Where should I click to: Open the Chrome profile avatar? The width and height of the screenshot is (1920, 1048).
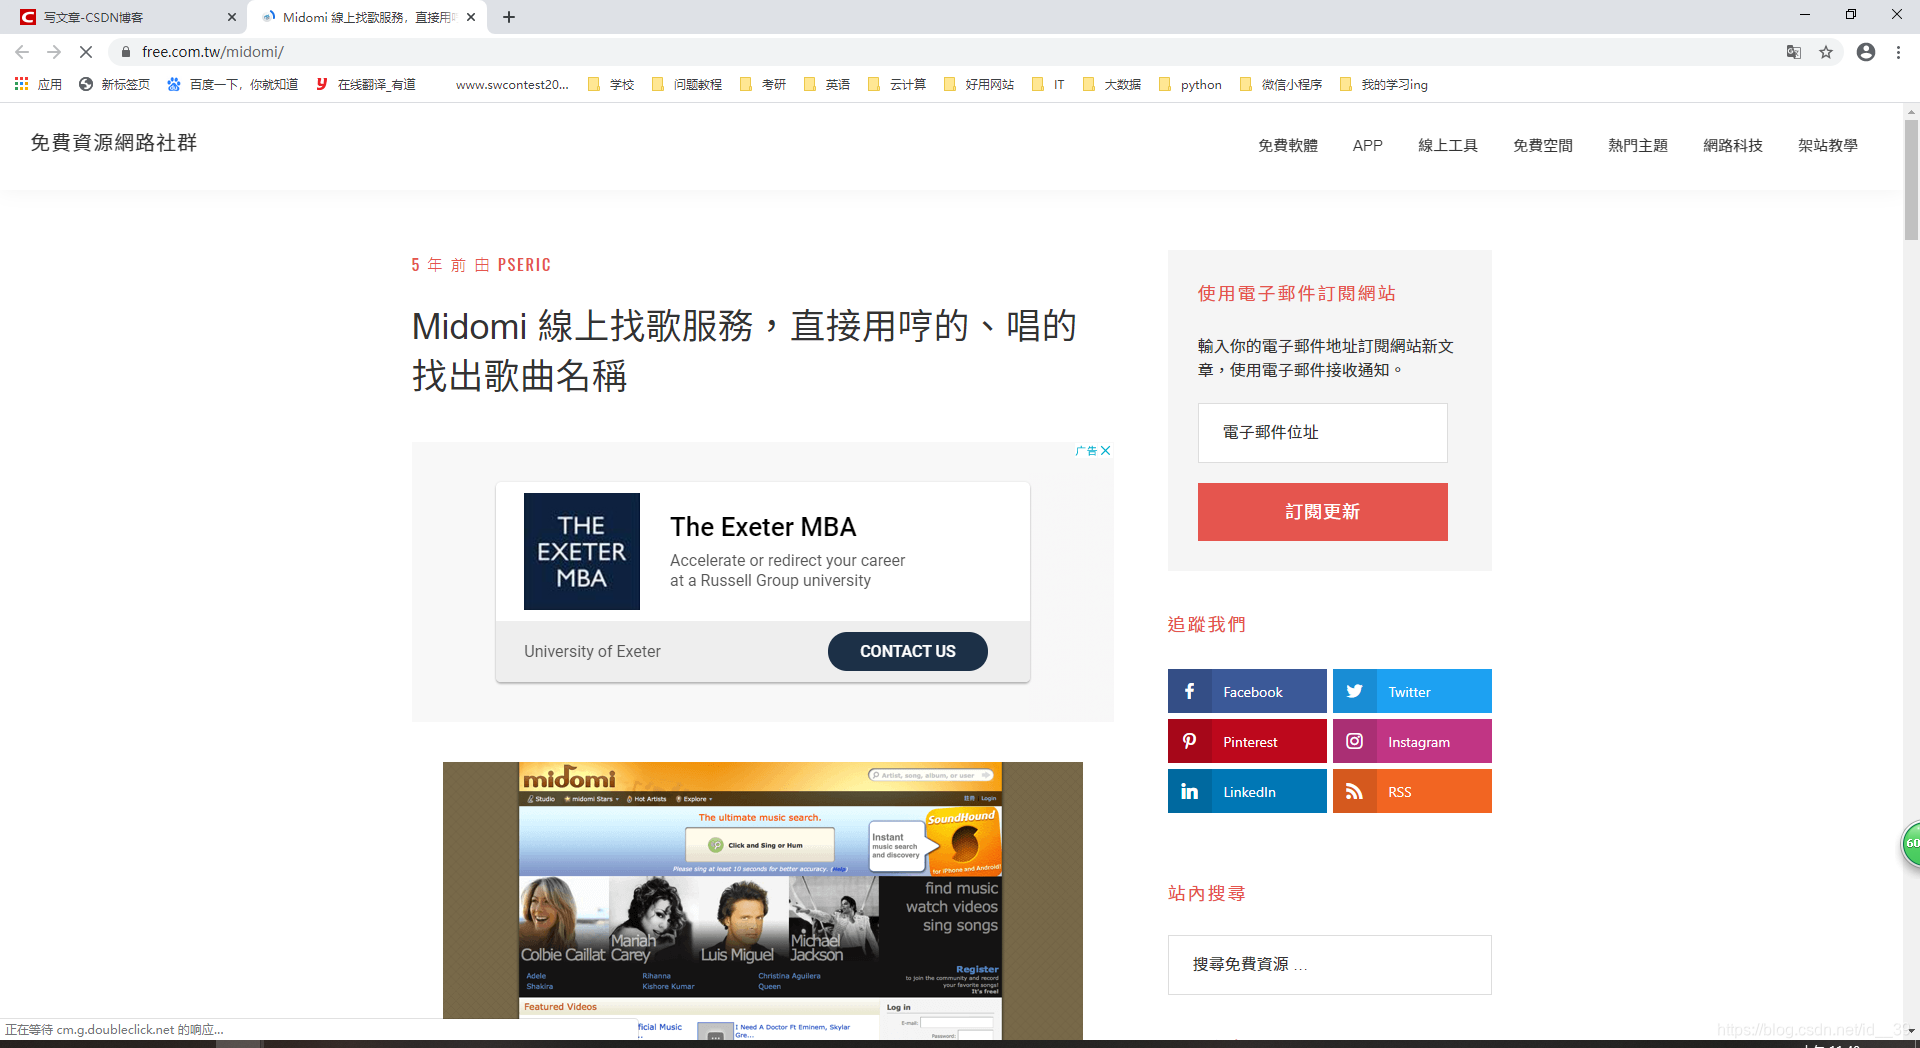pos(1866,52)
